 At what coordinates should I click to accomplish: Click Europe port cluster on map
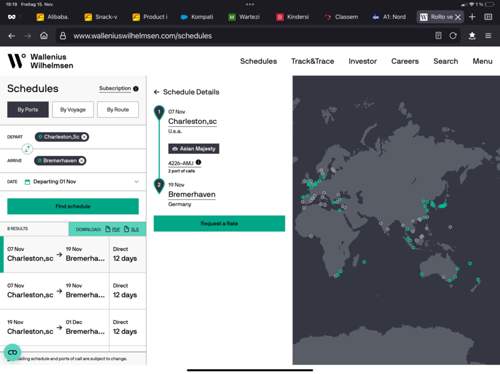pyautogui.click(x=315, y=182)
